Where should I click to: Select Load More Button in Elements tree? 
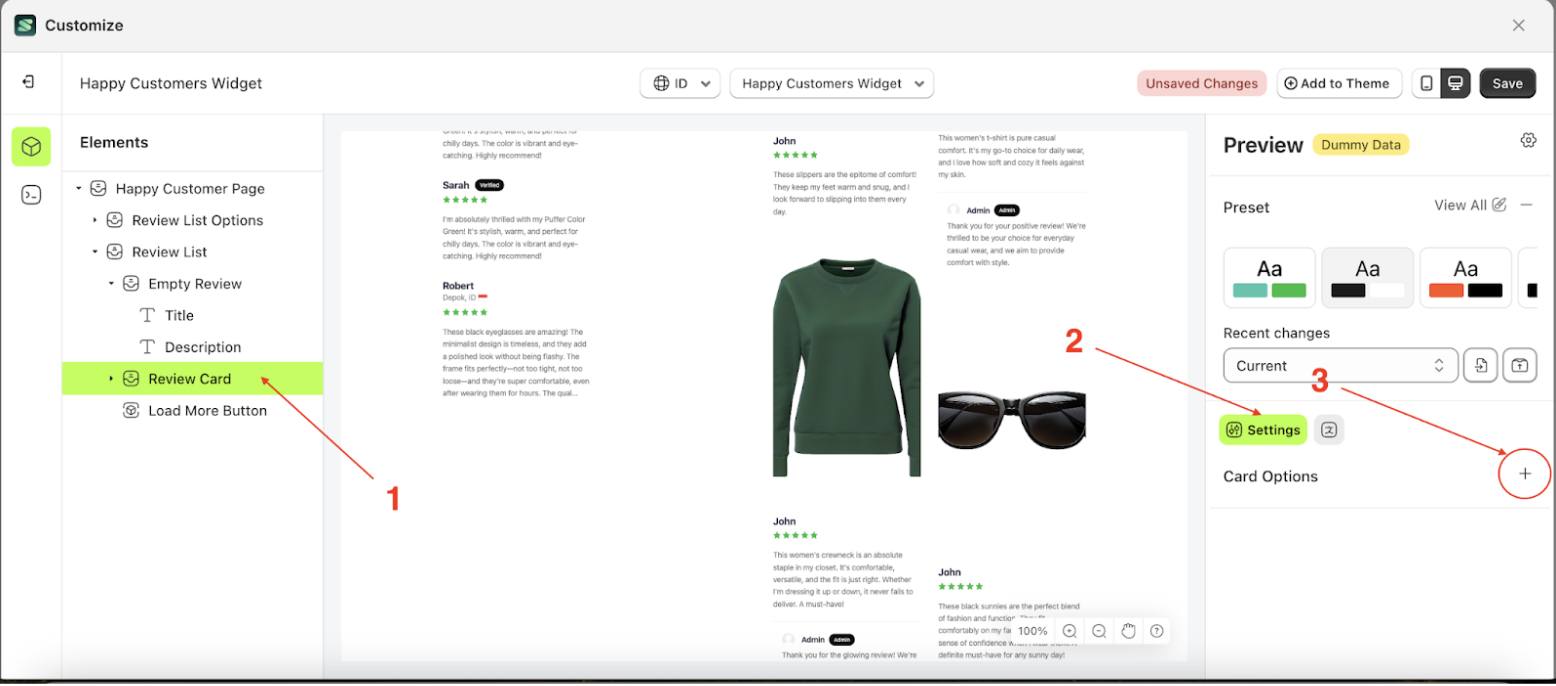(207, 411)
